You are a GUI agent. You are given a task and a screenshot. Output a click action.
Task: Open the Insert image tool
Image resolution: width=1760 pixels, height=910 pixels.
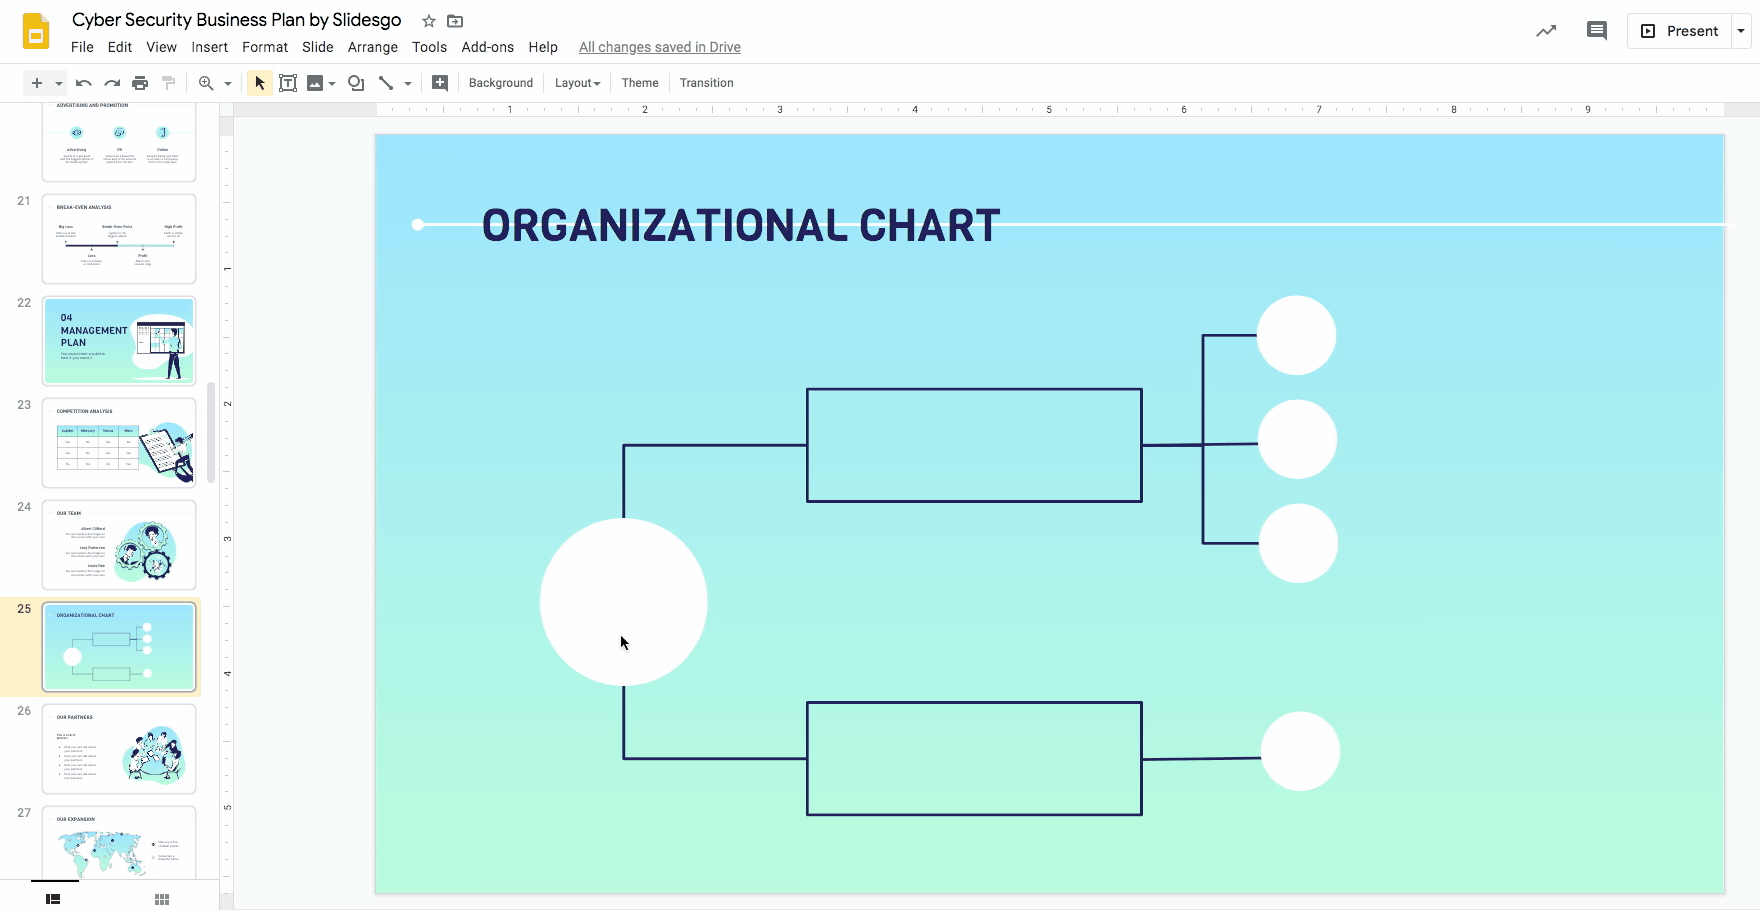(x=316, y=83)
